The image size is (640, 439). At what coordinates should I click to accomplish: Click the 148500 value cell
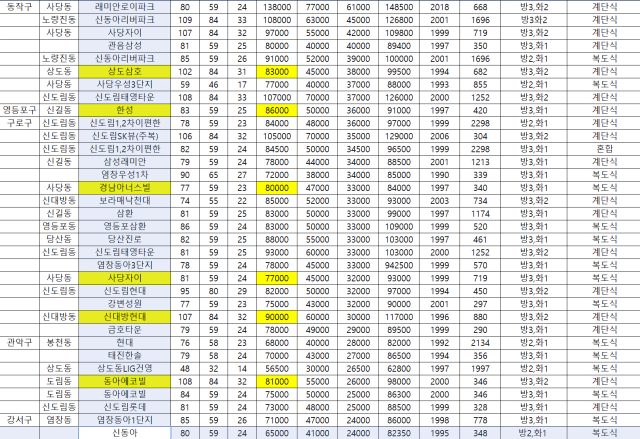click(399, 7)
